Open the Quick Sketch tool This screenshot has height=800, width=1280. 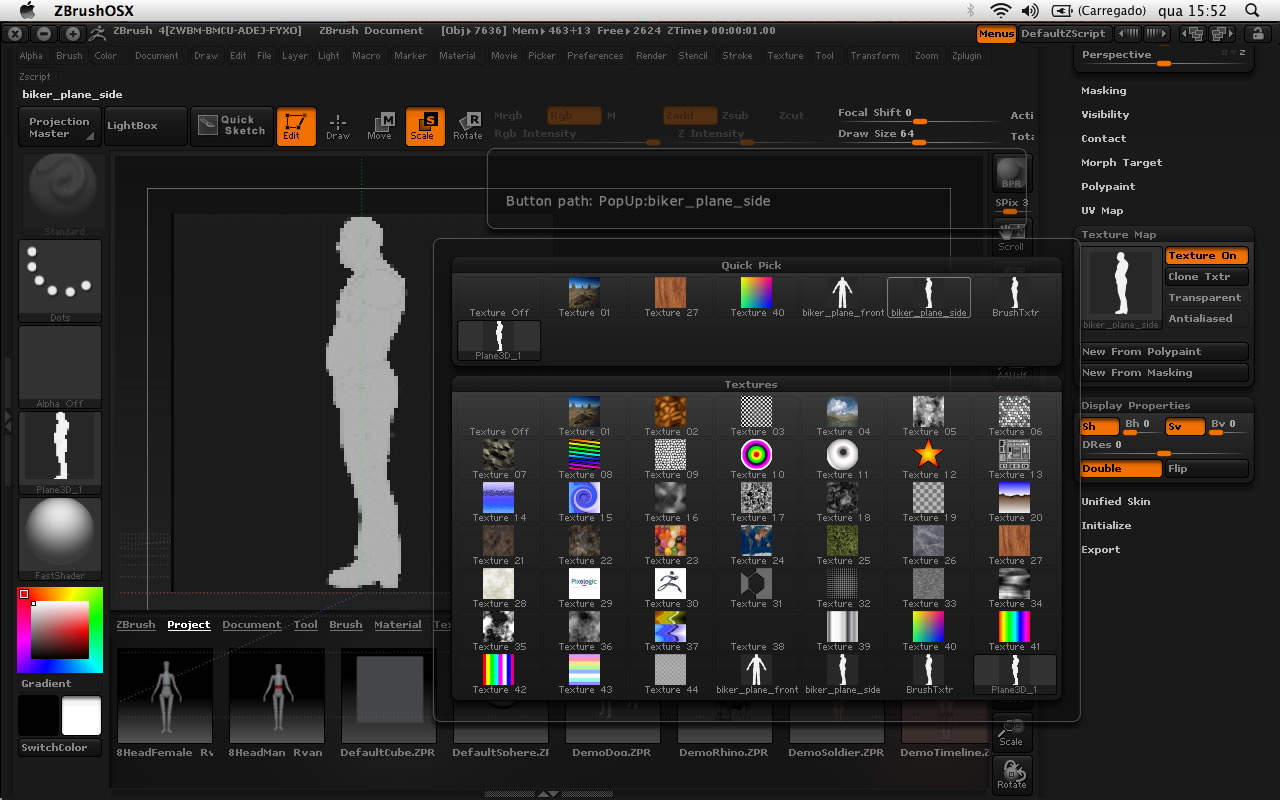[x=231, y=126]
